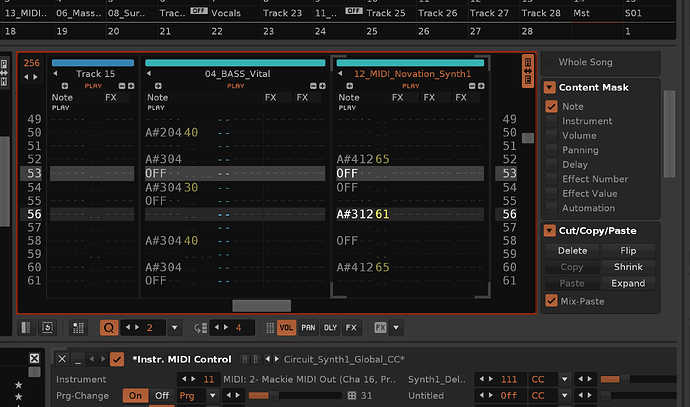690x407 pixels.
Task: Click the pattern wrap/loop mode icon
Action: coord(48,327)
